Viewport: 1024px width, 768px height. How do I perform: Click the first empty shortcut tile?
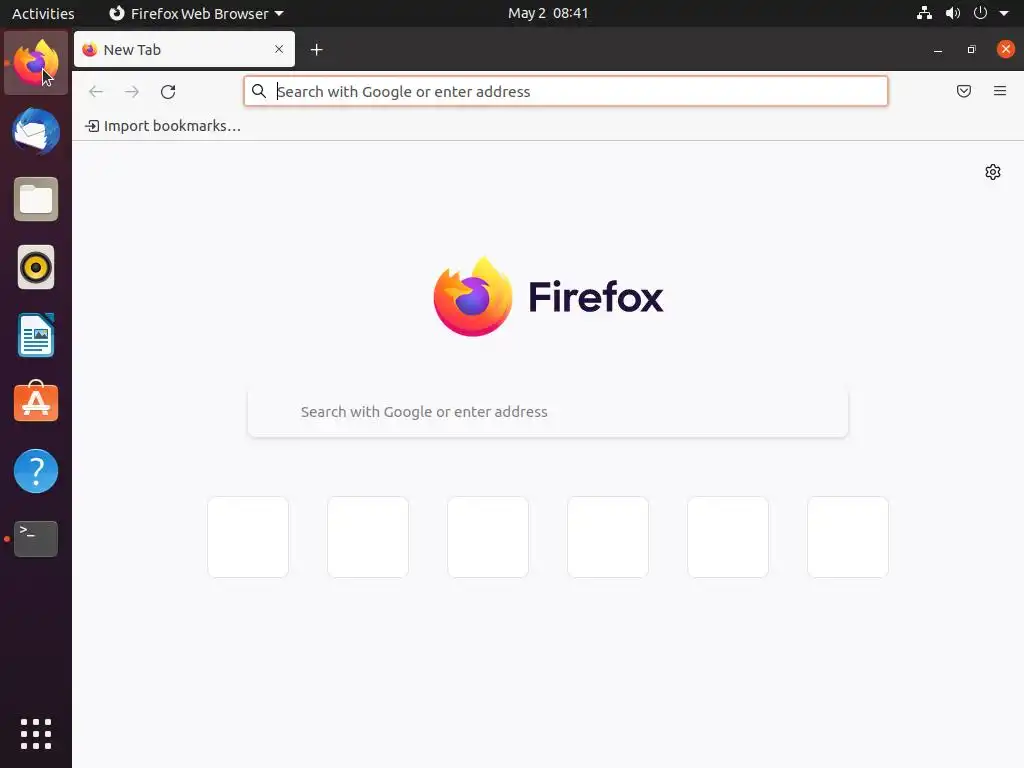click(x=248, y=537)
